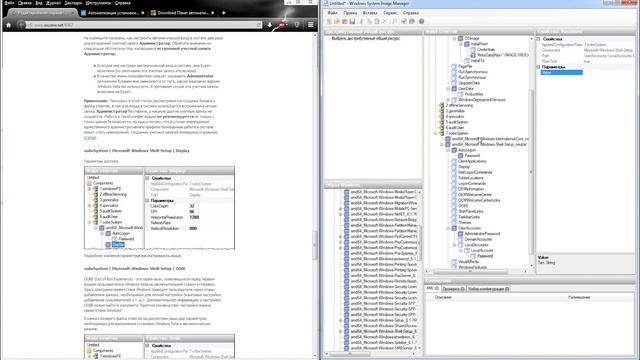Viewport: 640px width, 360px height.
Task: Open the Журнал menu in Firefox
Action: (53, 3)
